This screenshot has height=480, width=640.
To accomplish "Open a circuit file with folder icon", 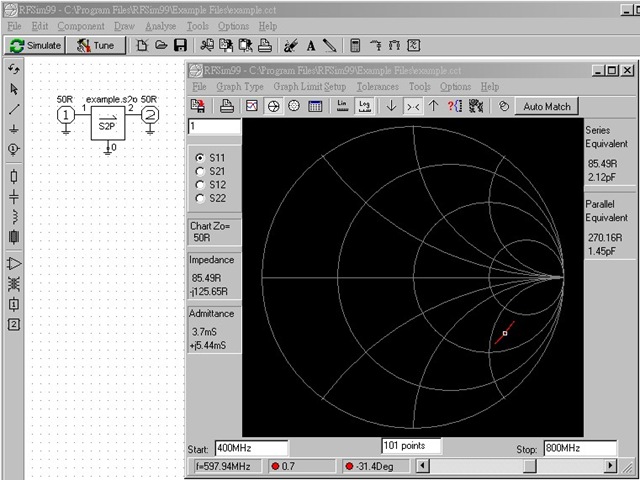I will [161, 45].
